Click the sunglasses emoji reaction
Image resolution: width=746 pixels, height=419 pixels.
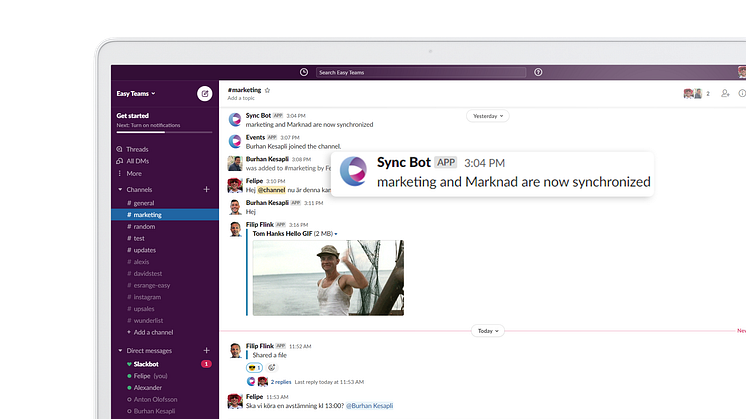(x=255, y=368)
